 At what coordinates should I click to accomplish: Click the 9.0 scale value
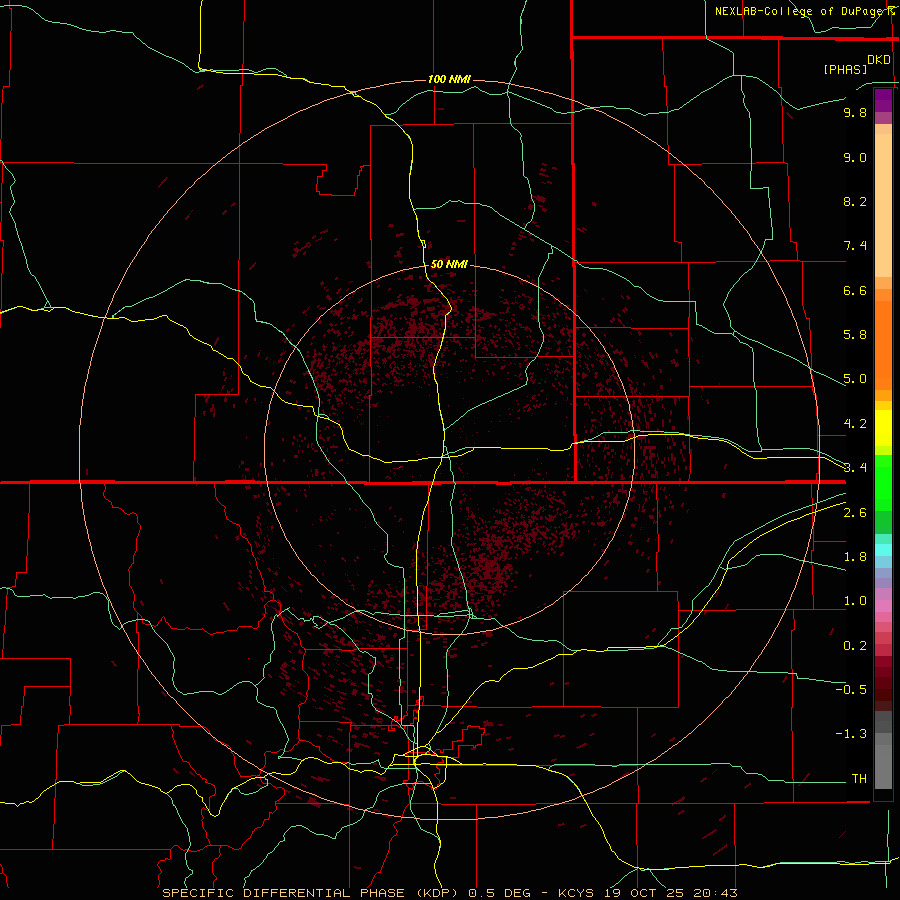[x=855, y=157]
